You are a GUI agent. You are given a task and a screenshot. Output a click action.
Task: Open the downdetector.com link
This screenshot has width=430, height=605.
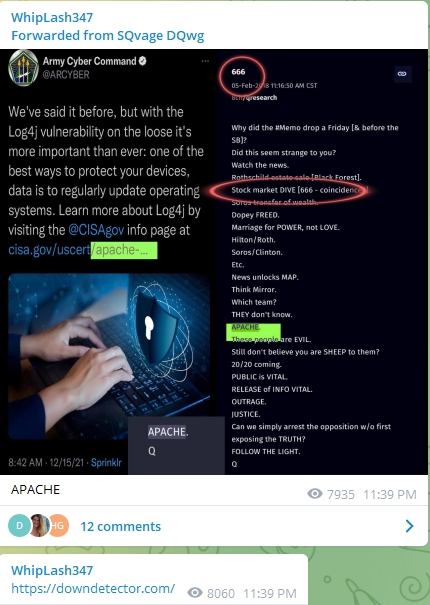[x=93, y=588]
